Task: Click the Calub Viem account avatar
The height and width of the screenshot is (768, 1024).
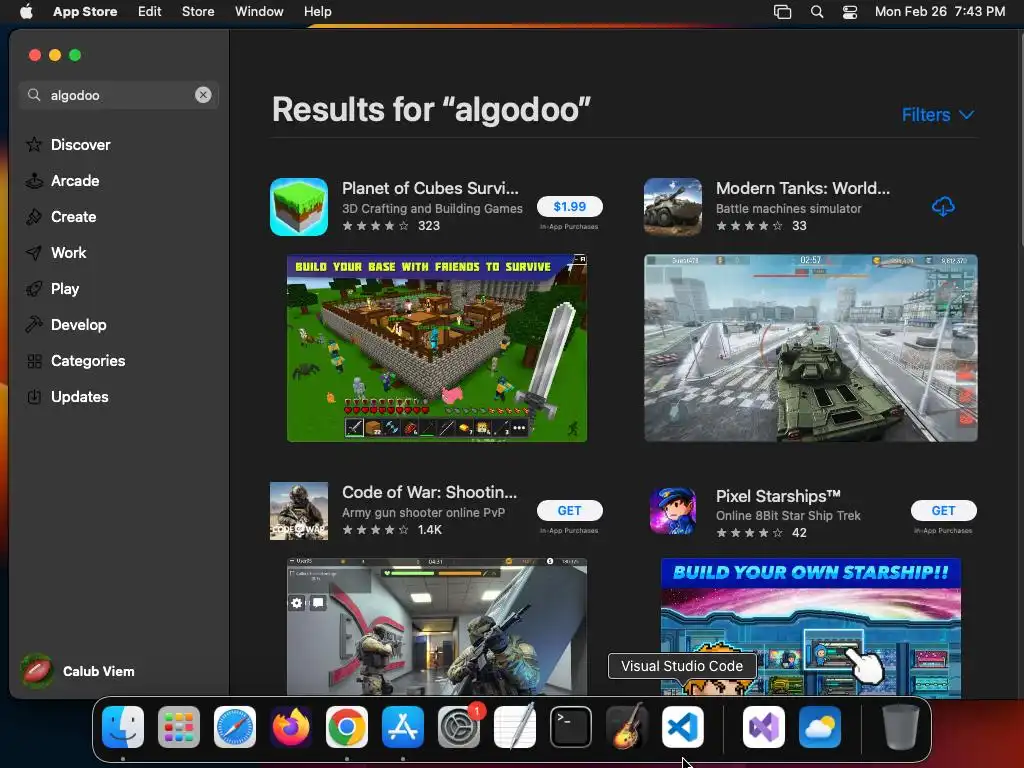Action: coord(37,671)
